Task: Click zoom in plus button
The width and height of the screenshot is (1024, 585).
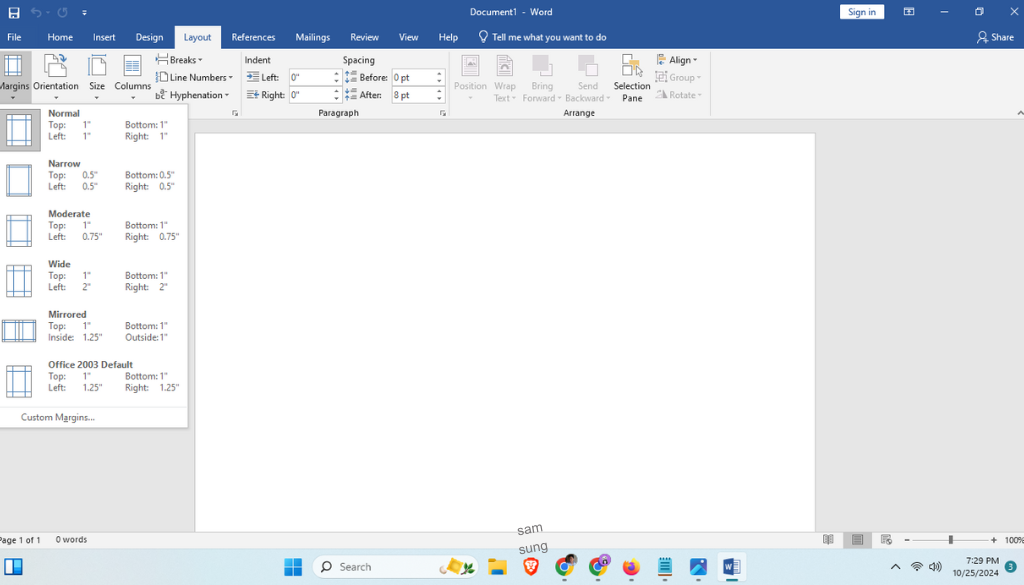Action: (994, 540)
